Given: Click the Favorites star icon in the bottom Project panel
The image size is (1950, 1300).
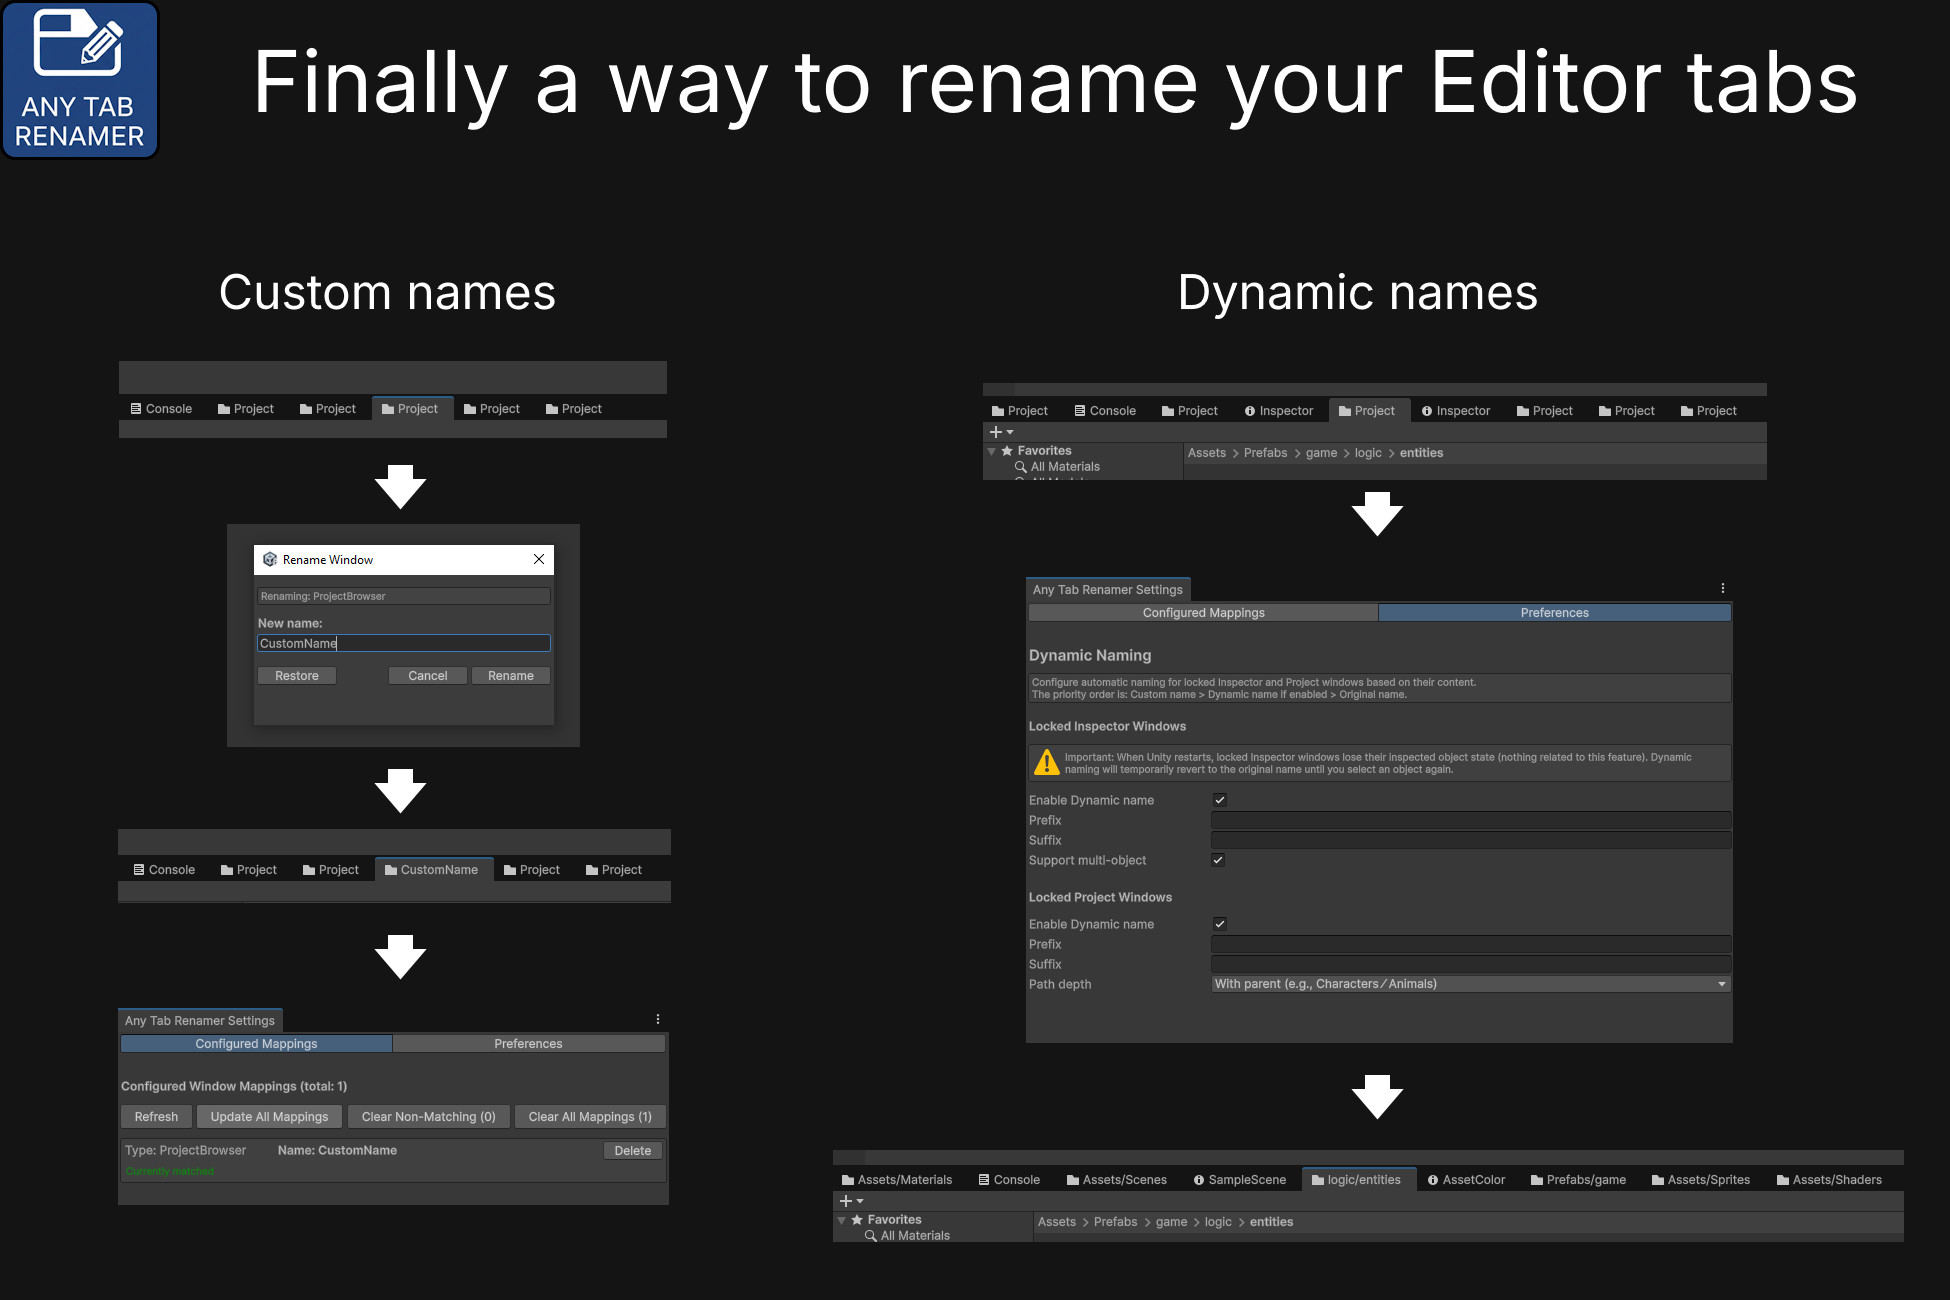Looking at the screenshot, I should pyautogui.click(x=857, y=1220).
